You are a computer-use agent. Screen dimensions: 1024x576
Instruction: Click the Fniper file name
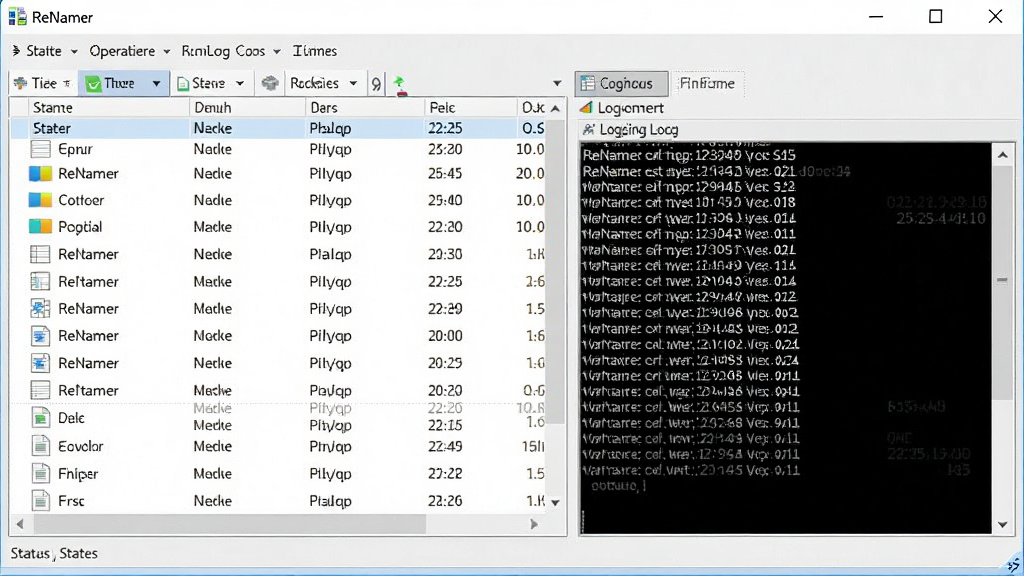pos(78,474)
